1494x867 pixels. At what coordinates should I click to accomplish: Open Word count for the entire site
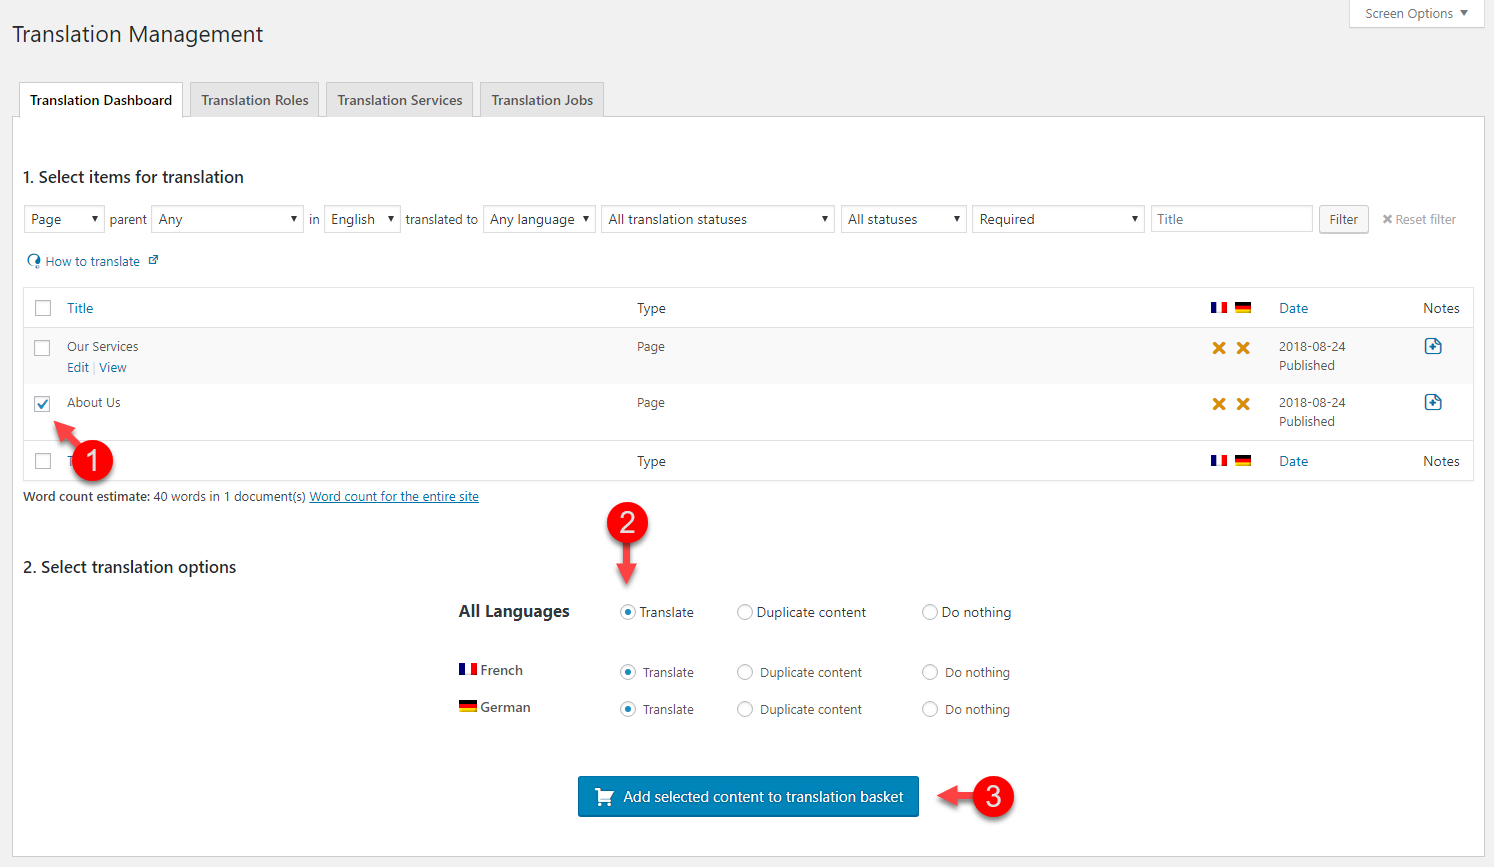(394, 496)
